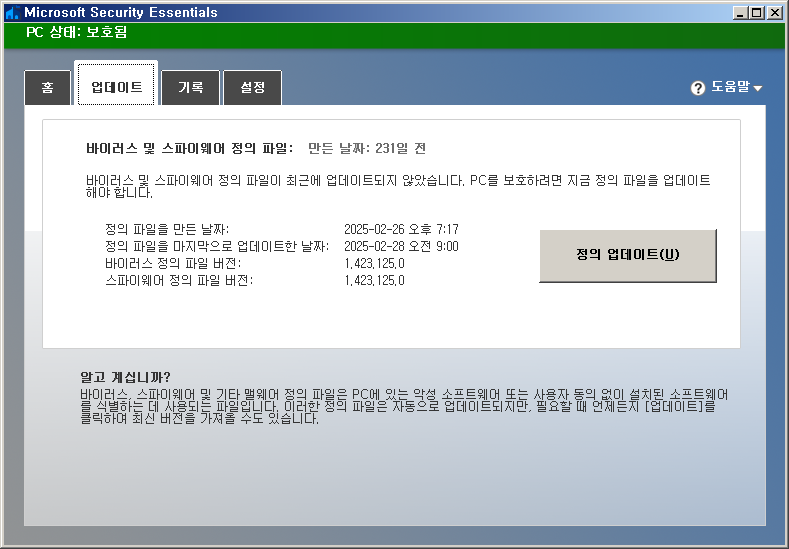The height and width of the screenshot is (549, 789).
Task: Click the Security Essentials title bar icon
Action: (x=12, y=13)
